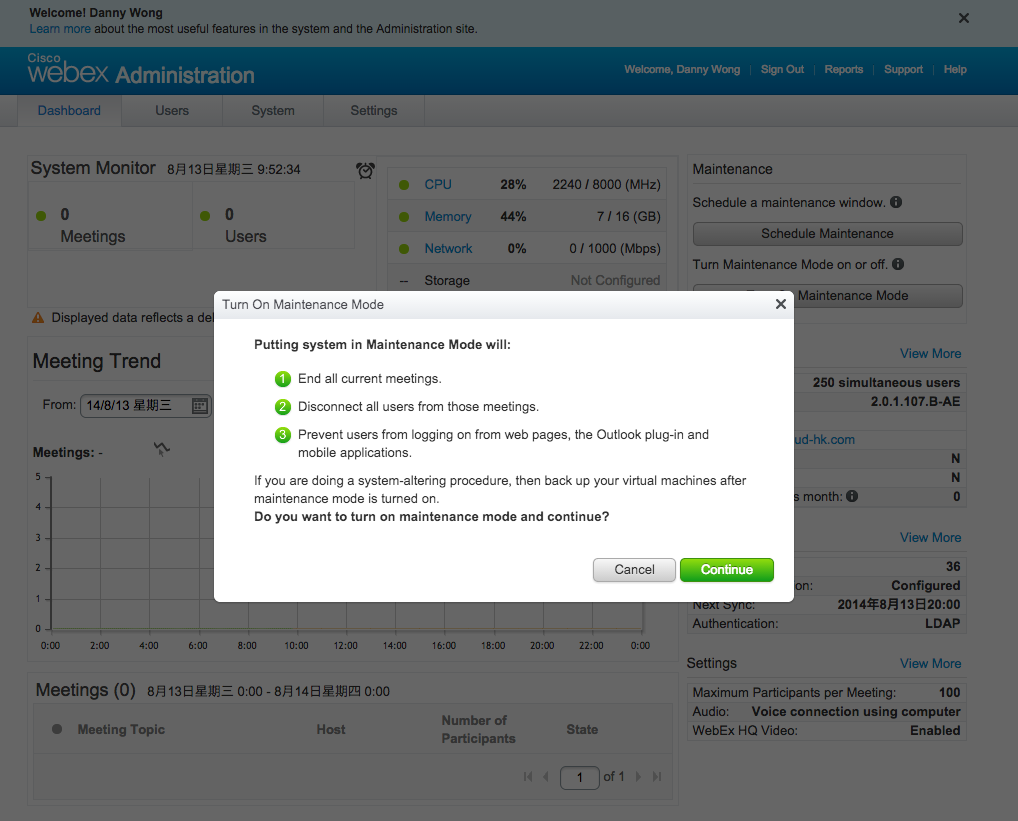Open the Reports menu item
1018x821 pixels.
click(844, 69)
